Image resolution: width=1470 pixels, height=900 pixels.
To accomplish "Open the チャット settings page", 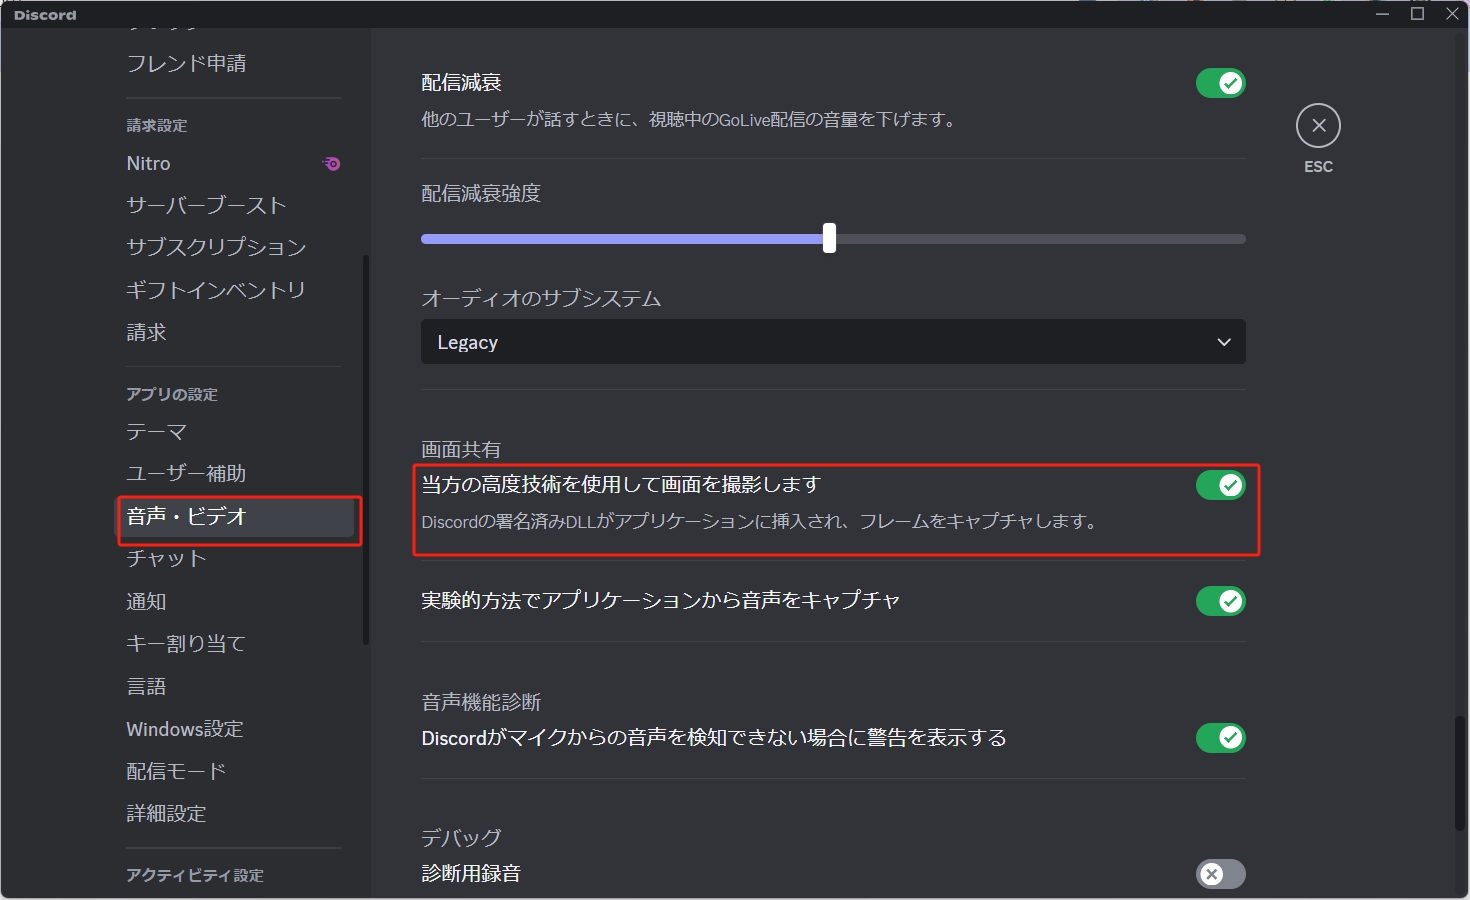I will coord(165,559).
